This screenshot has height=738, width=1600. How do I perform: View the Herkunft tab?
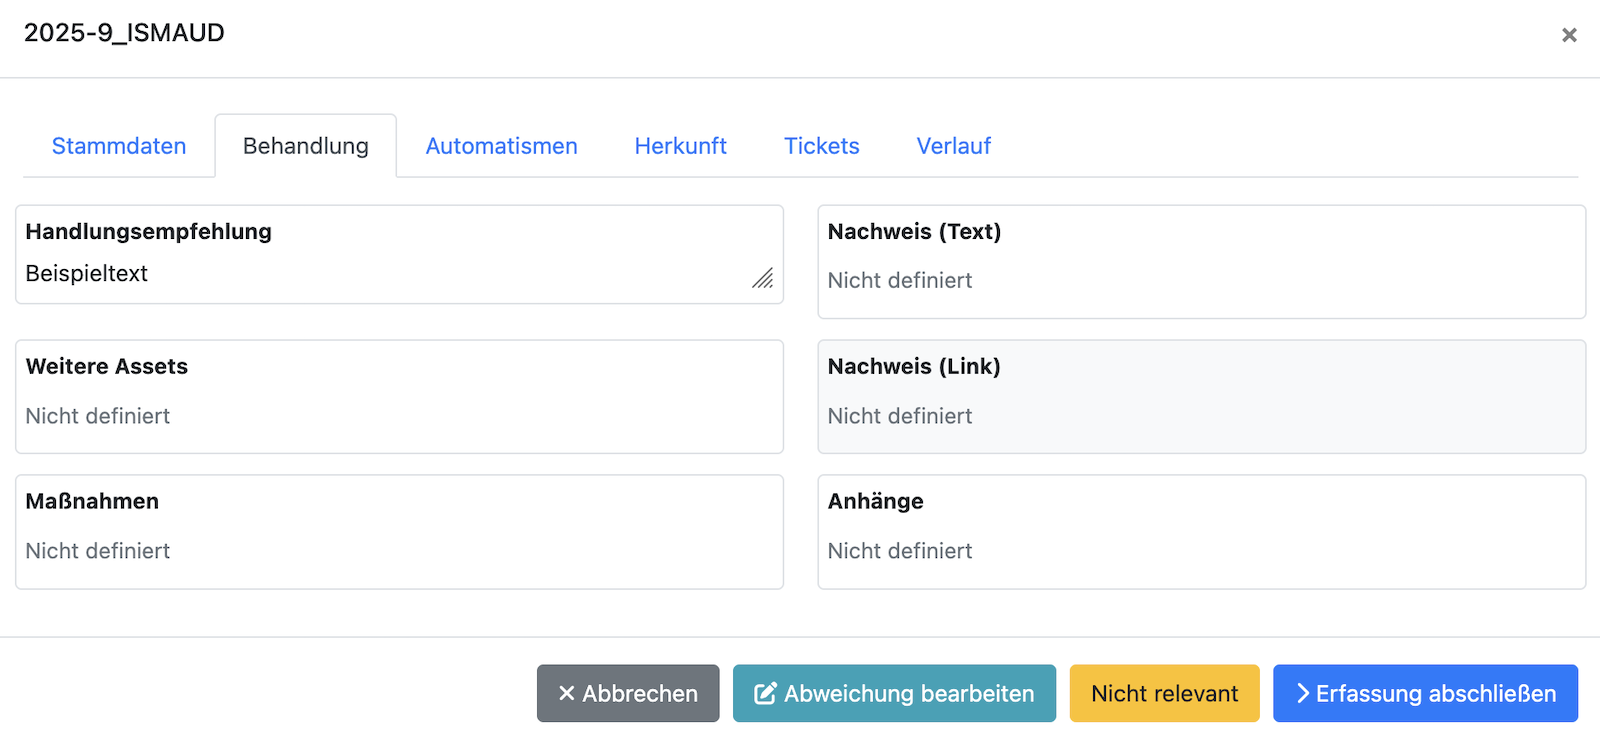click(680, 146)
